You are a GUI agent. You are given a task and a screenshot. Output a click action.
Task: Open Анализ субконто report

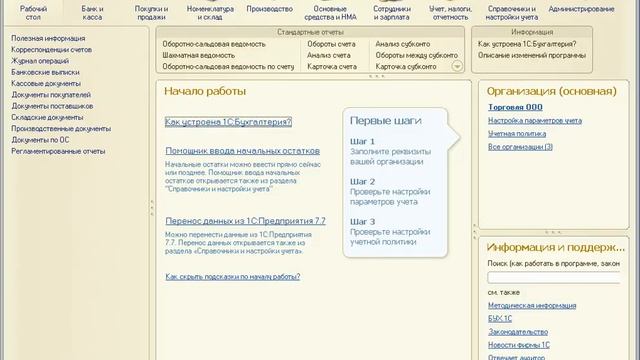402,44
